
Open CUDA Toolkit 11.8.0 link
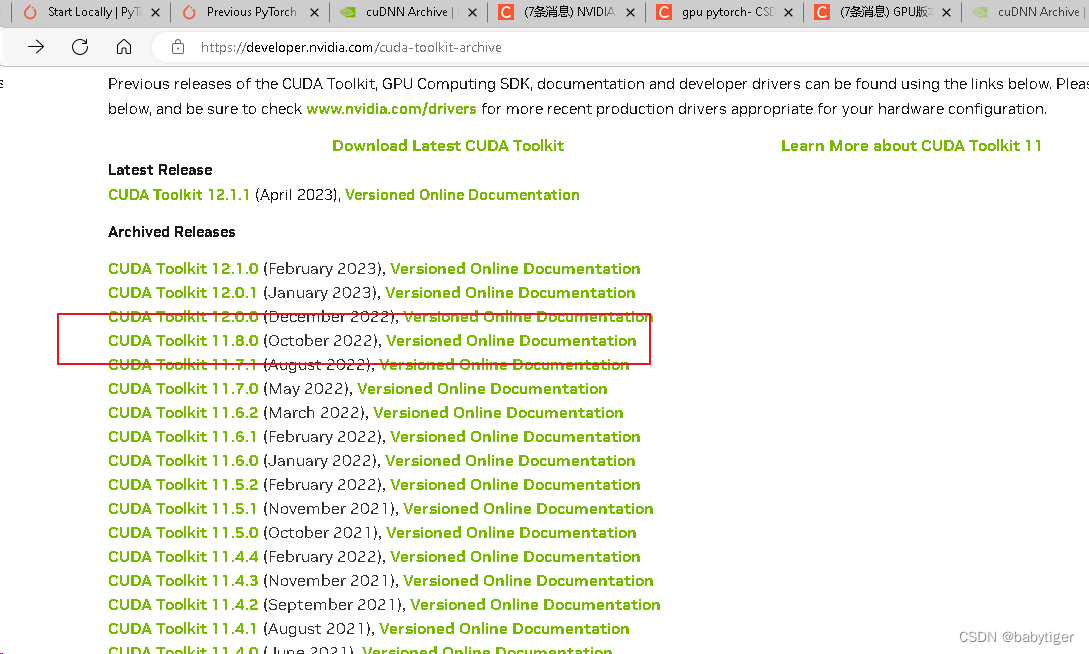[x=183, y=341]
